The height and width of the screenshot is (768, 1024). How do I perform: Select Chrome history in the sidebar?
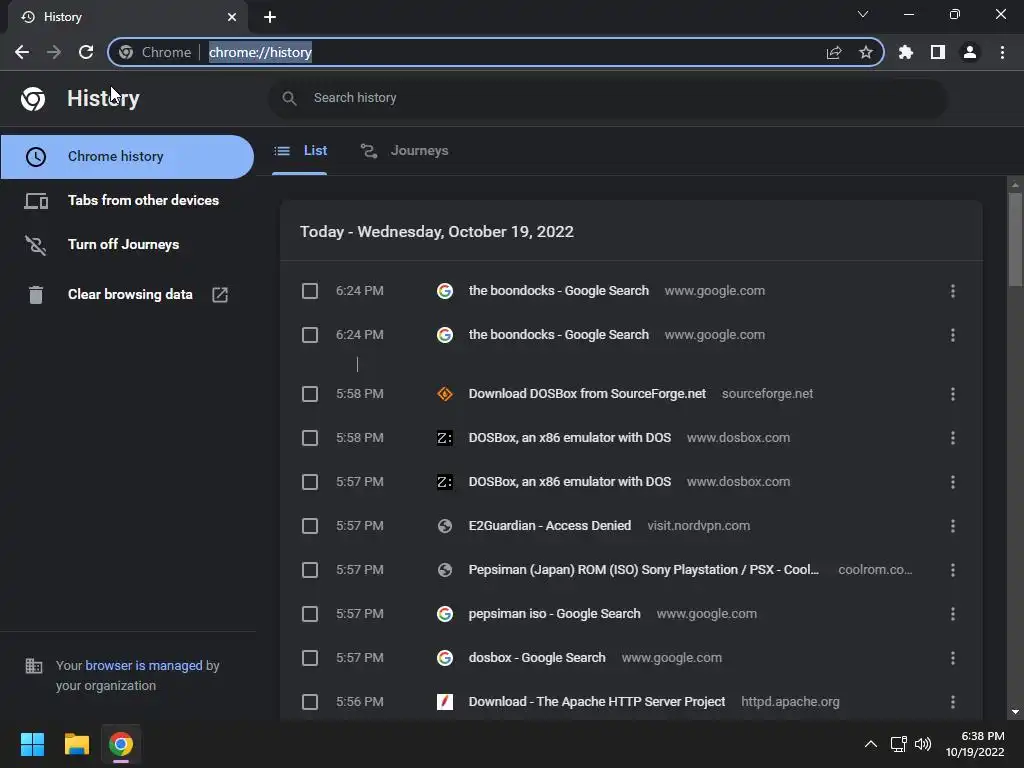click(127, 157)
